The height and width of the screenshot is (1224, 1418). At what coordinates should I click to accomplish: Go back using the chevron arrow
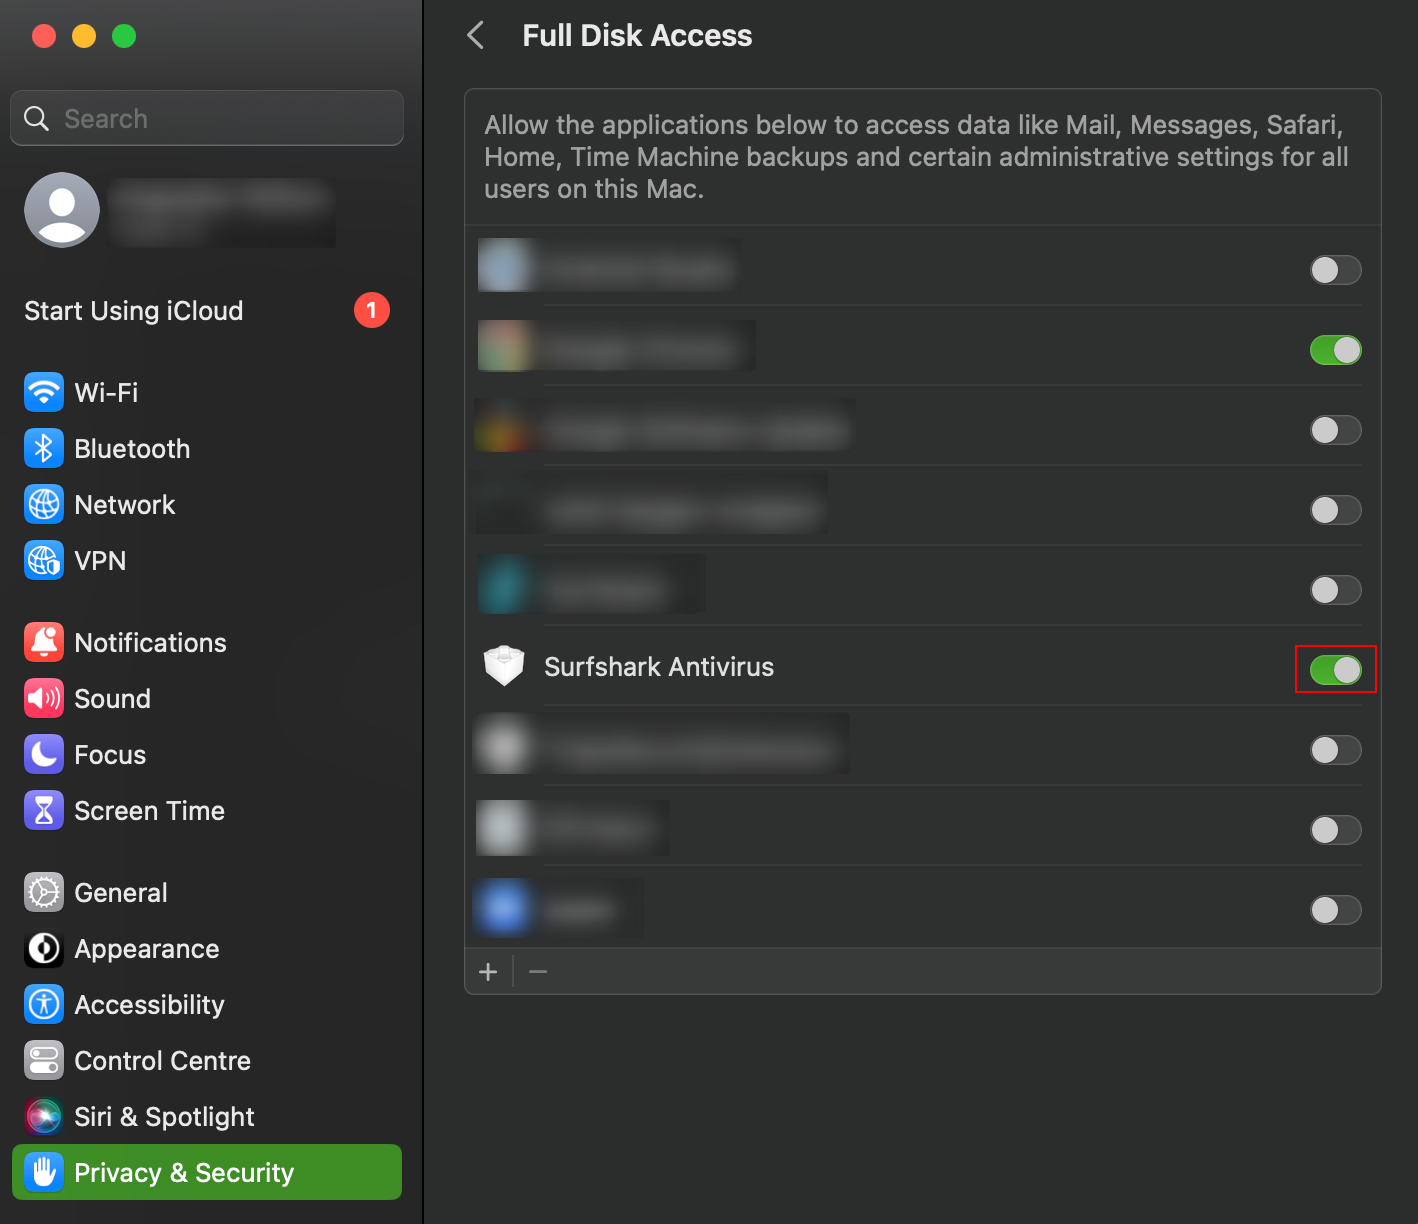click(x=476, y=36)
